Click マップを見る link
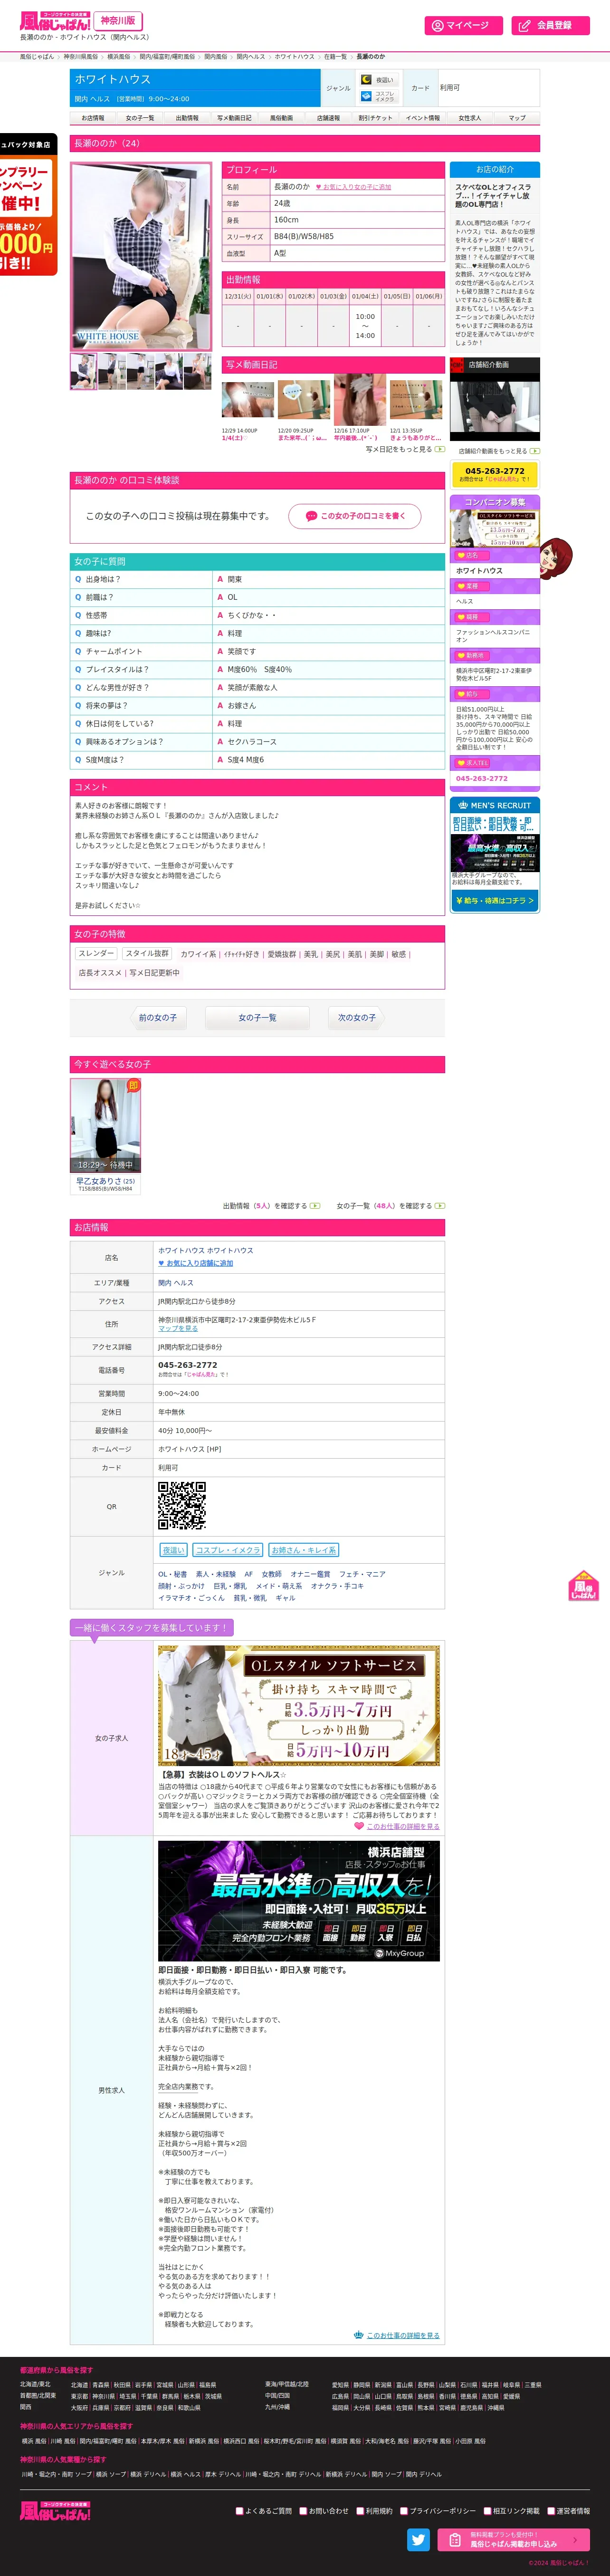Viewport: 610px width, 2576px height. pos(178,1328)
